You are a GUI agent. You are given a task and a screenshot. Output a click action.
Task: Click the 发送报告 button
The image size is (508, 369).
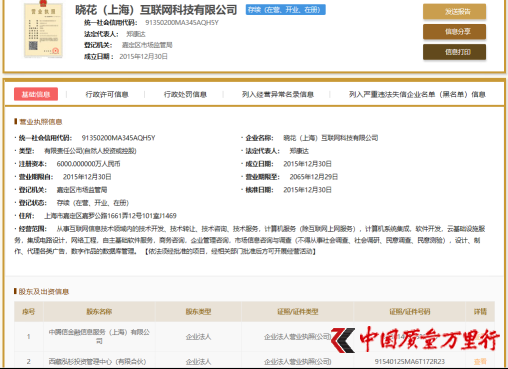454,12
